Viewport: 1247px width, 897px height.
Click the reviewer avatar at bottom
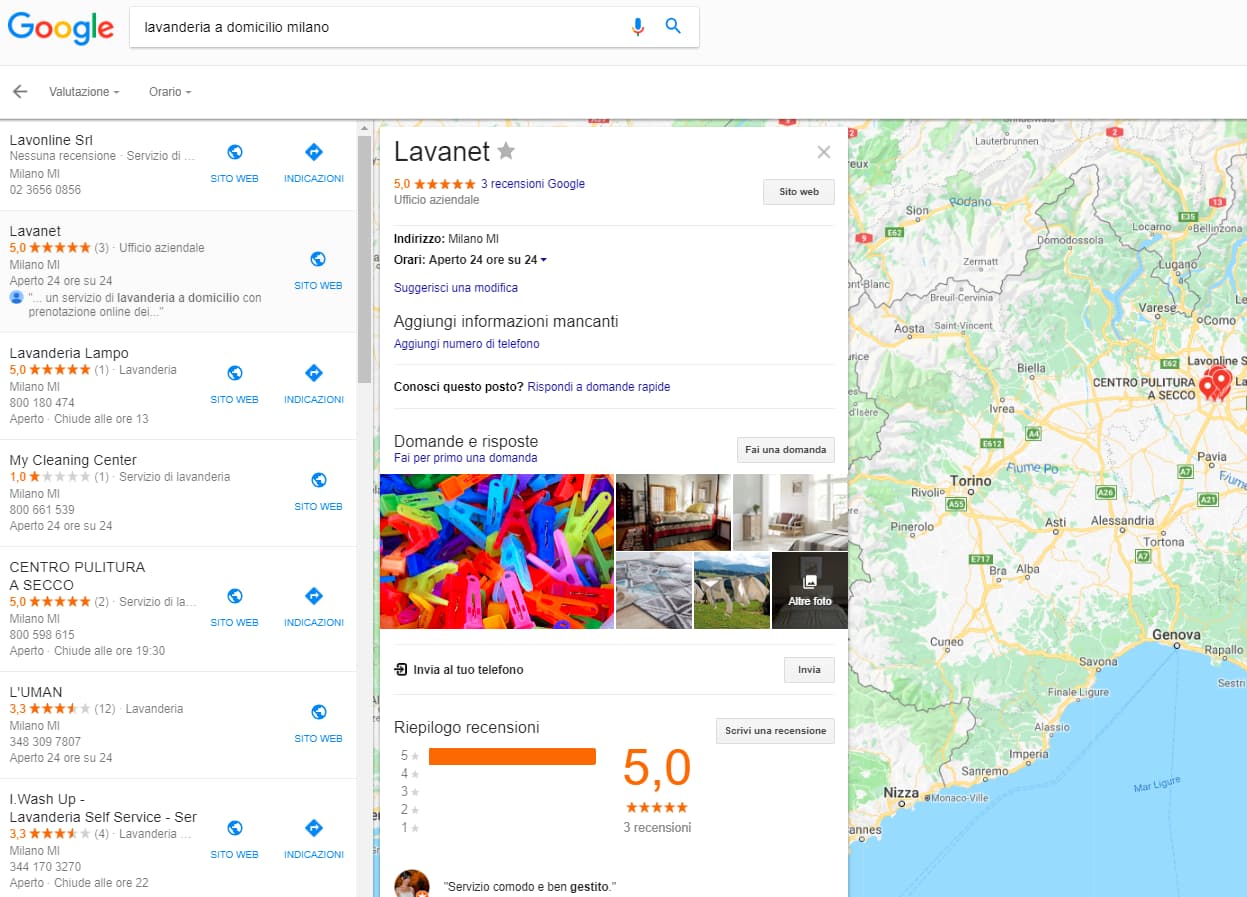(x=412, y=884)
